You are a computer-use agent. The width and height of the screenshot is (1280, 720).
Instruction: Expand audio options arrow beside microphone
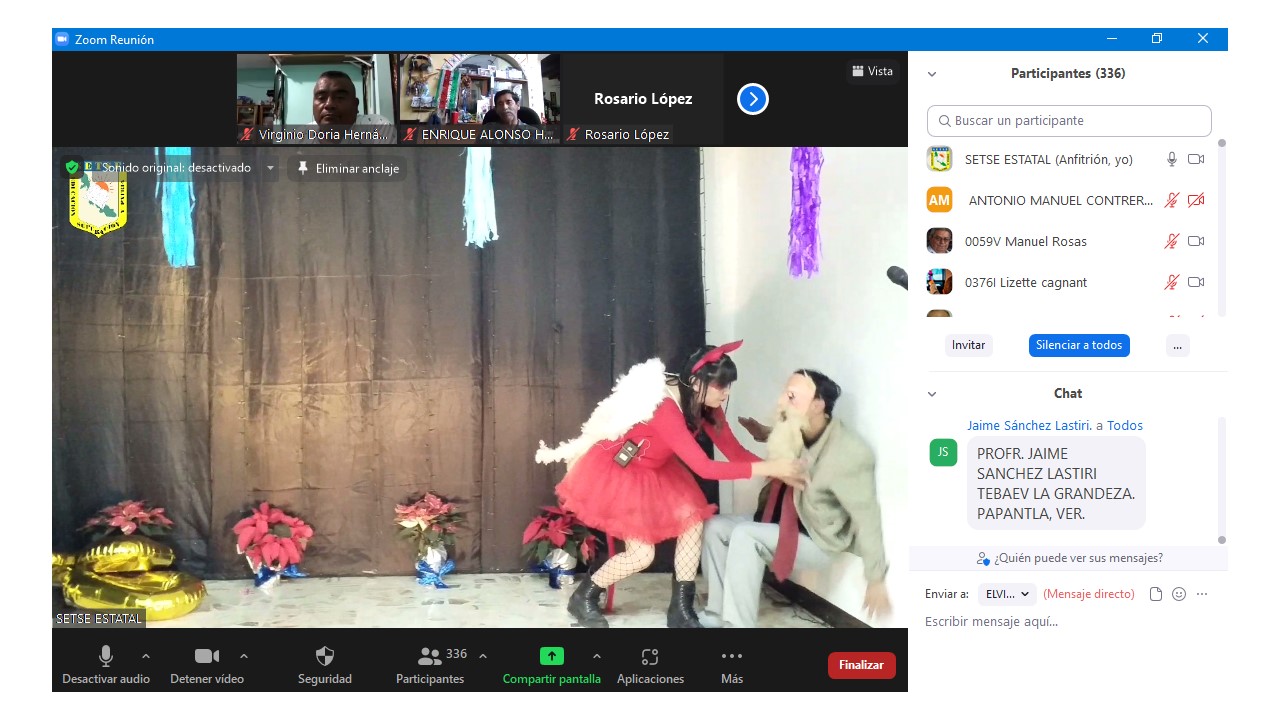pyautogui.click(x=146, y=657)
